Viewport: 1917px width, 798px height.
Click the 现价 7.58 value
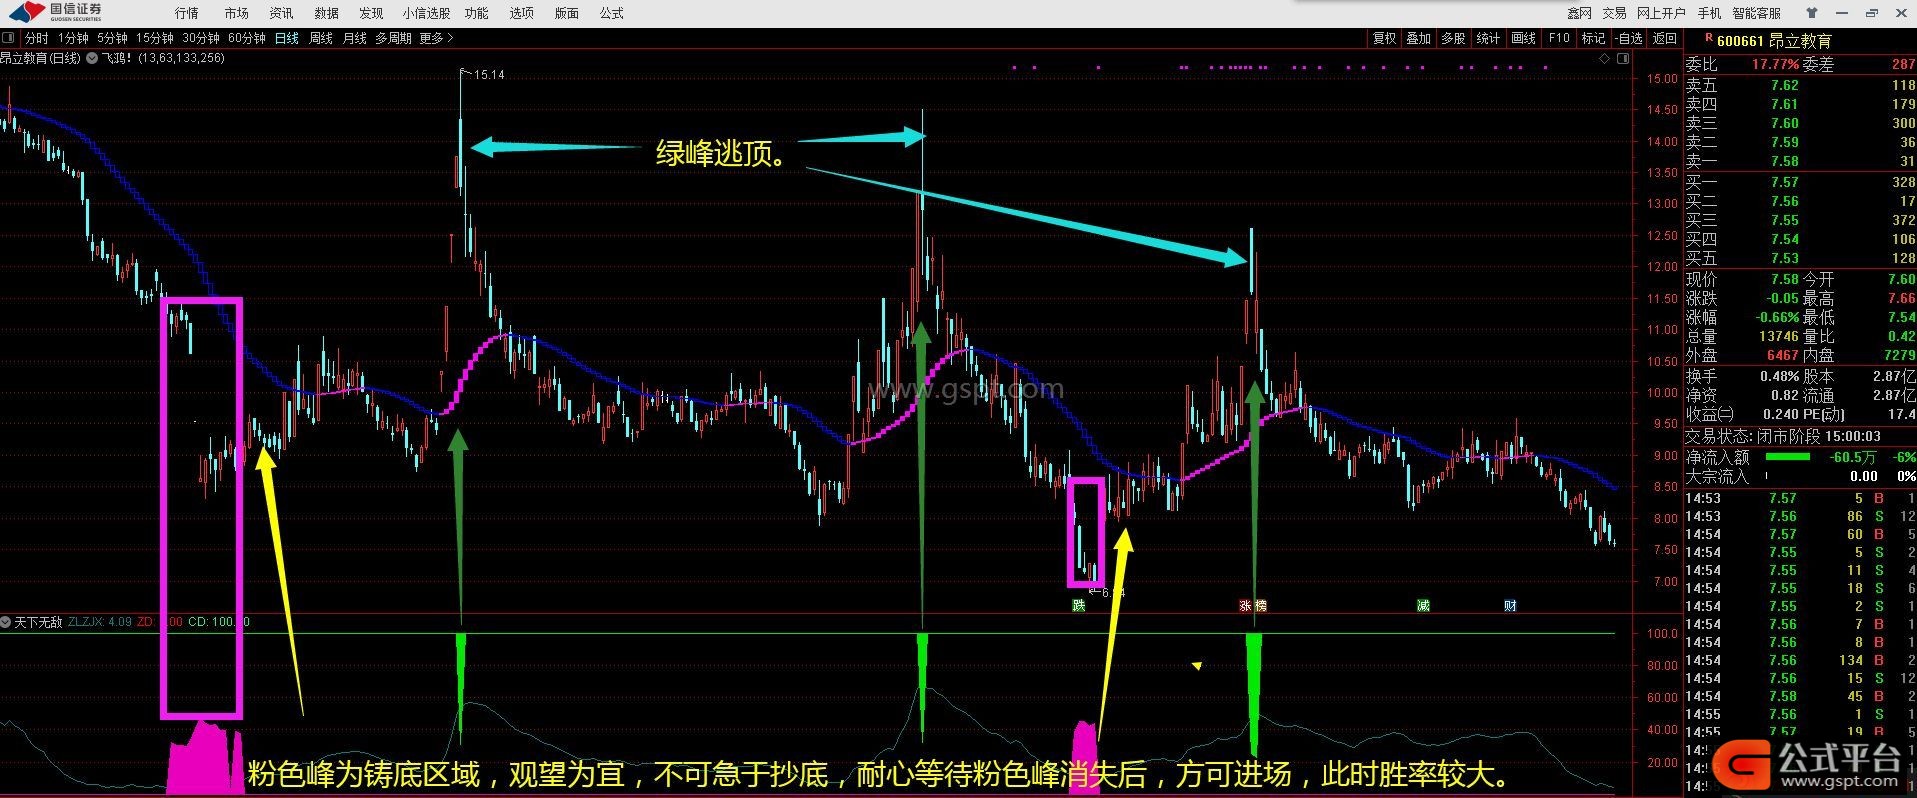tap(1783, 279)
